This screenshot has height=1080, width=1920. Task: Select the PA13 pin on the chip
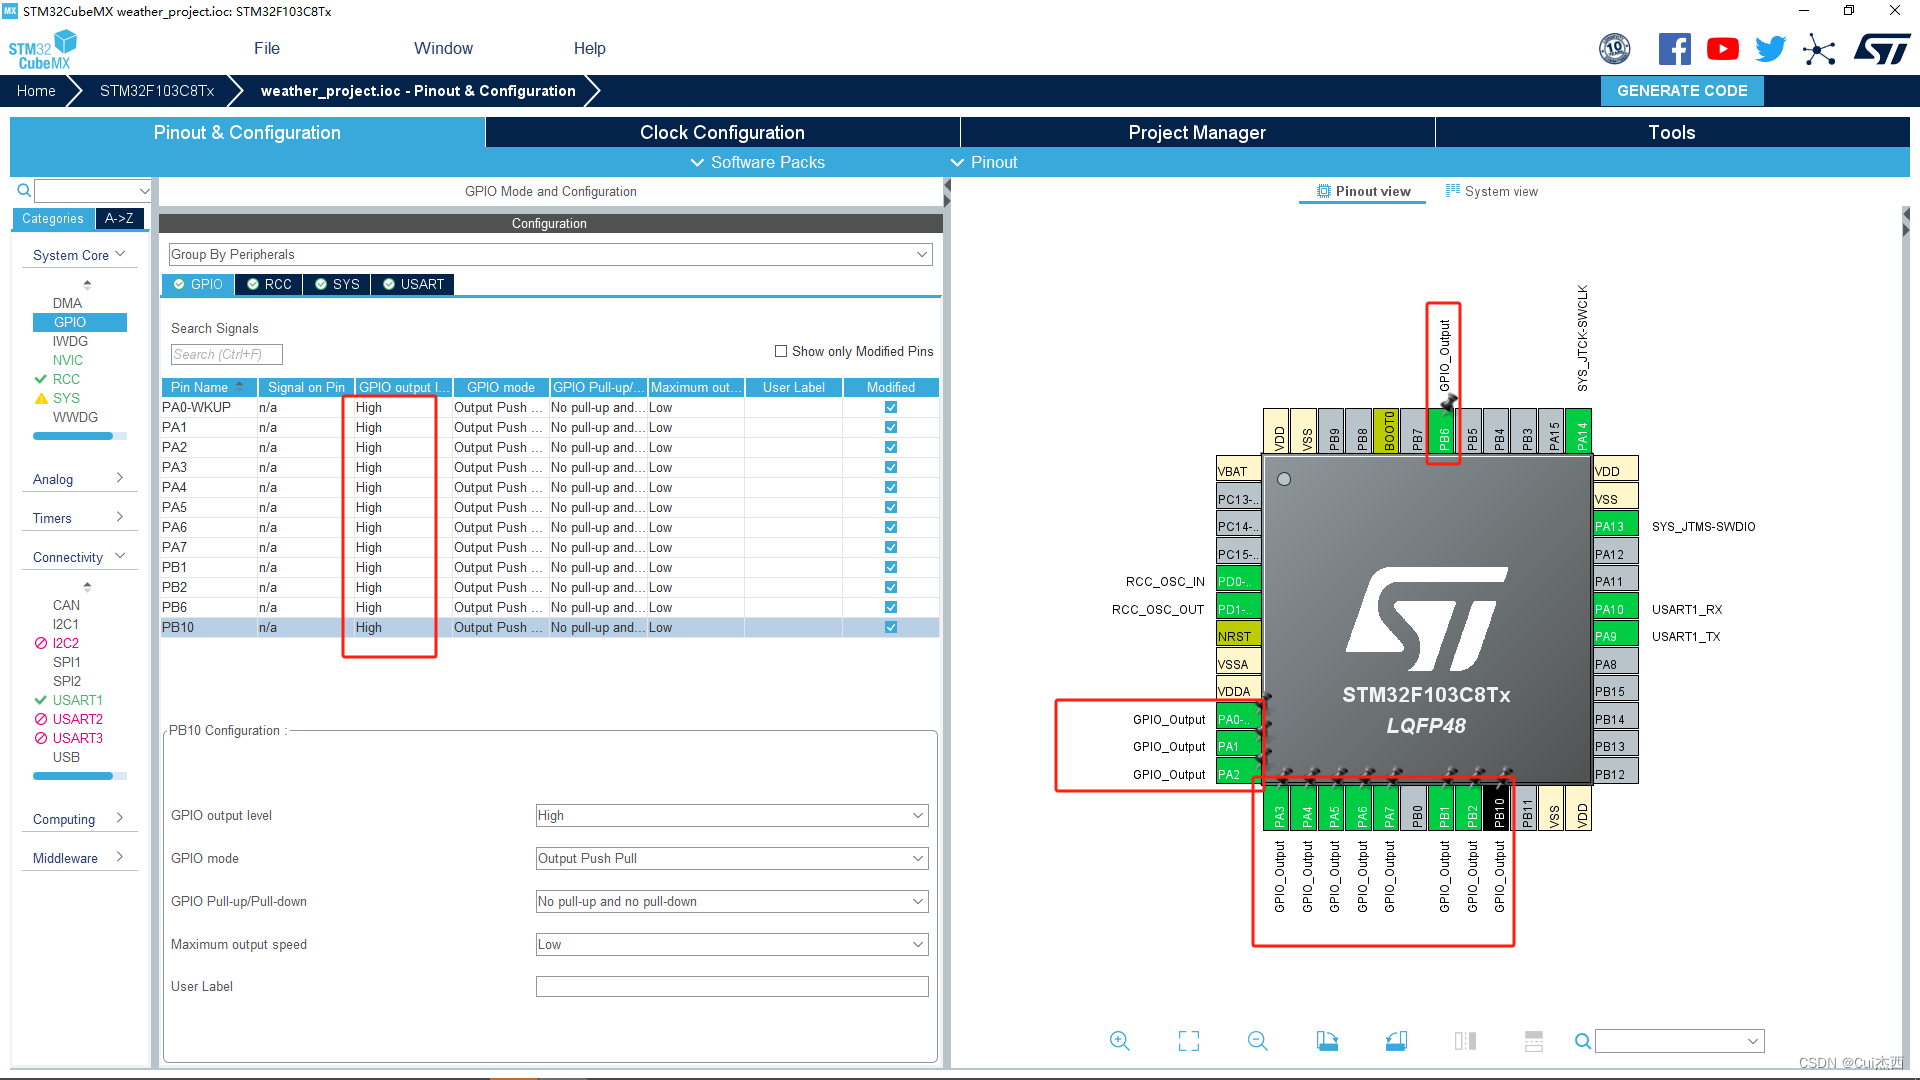pos(1615,526)
